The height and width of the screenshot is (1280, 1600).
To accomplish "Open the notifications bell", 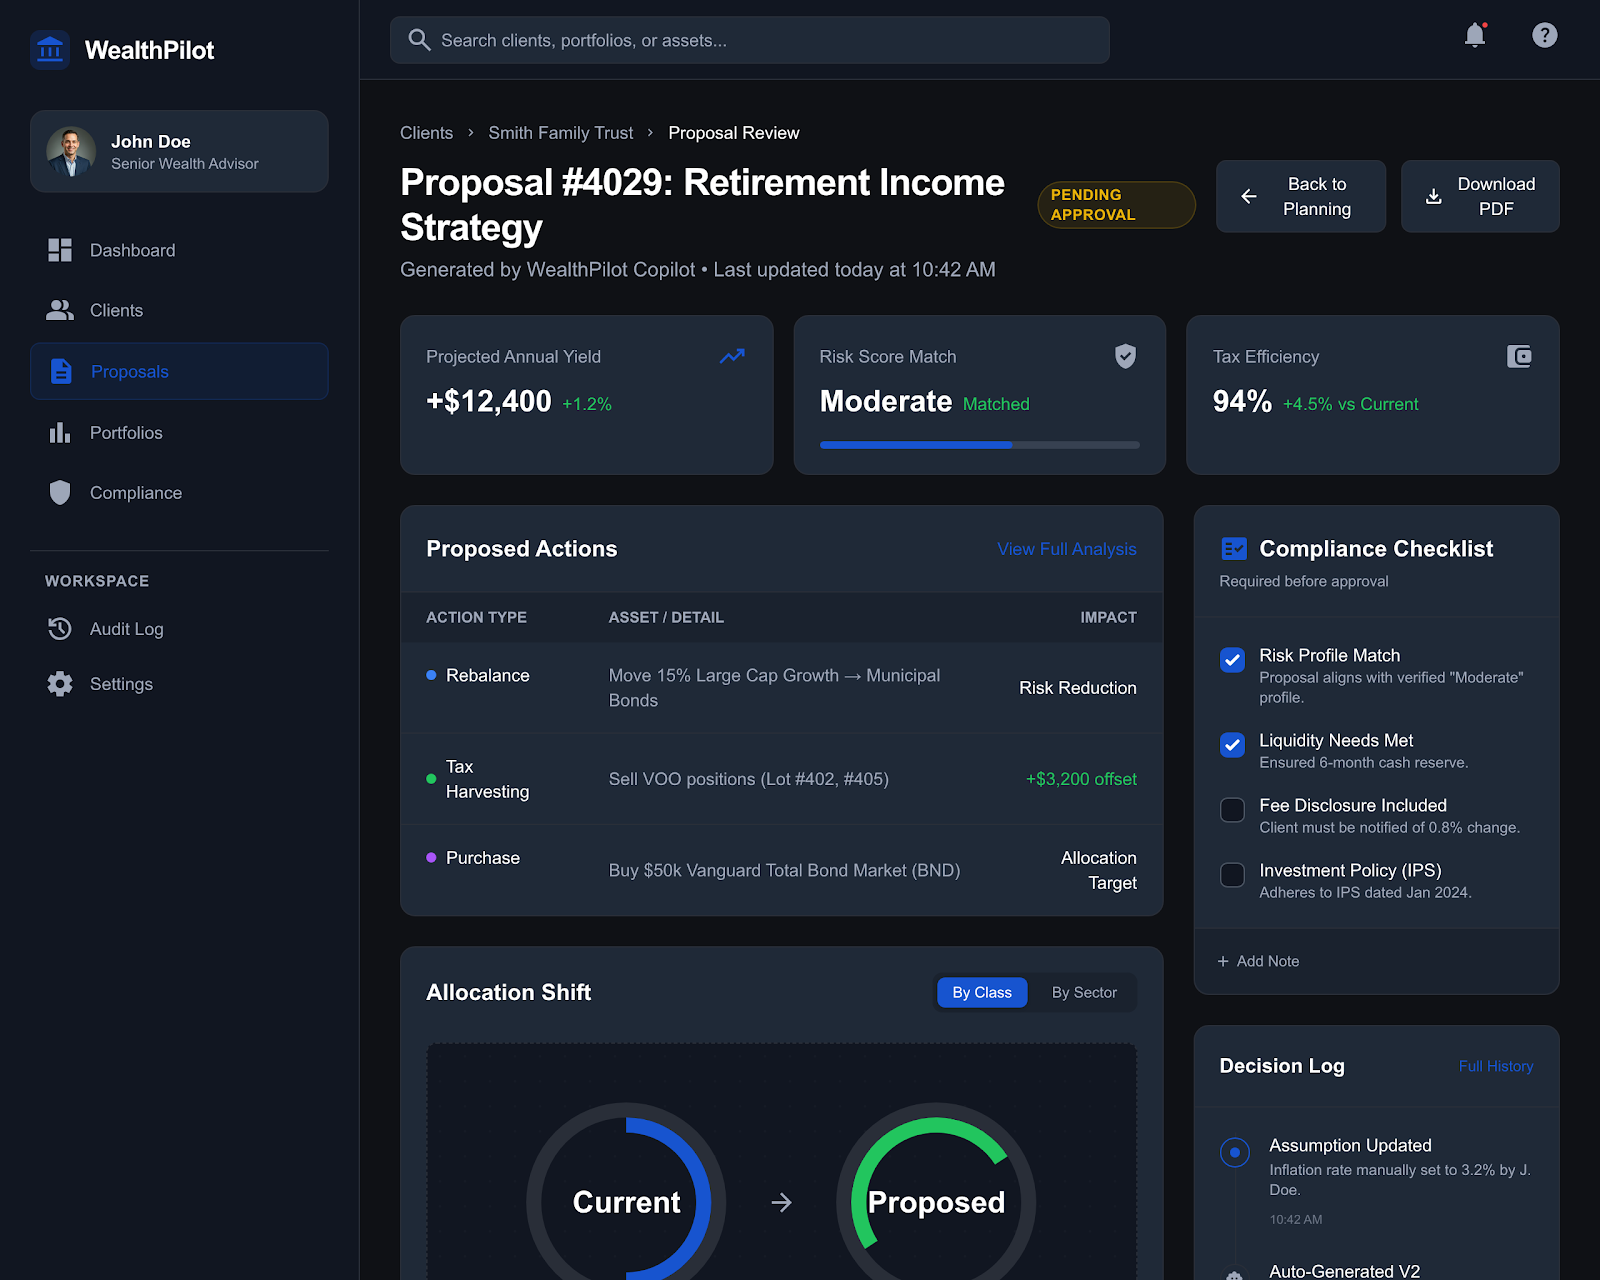I will click(x=1474, y=36).
